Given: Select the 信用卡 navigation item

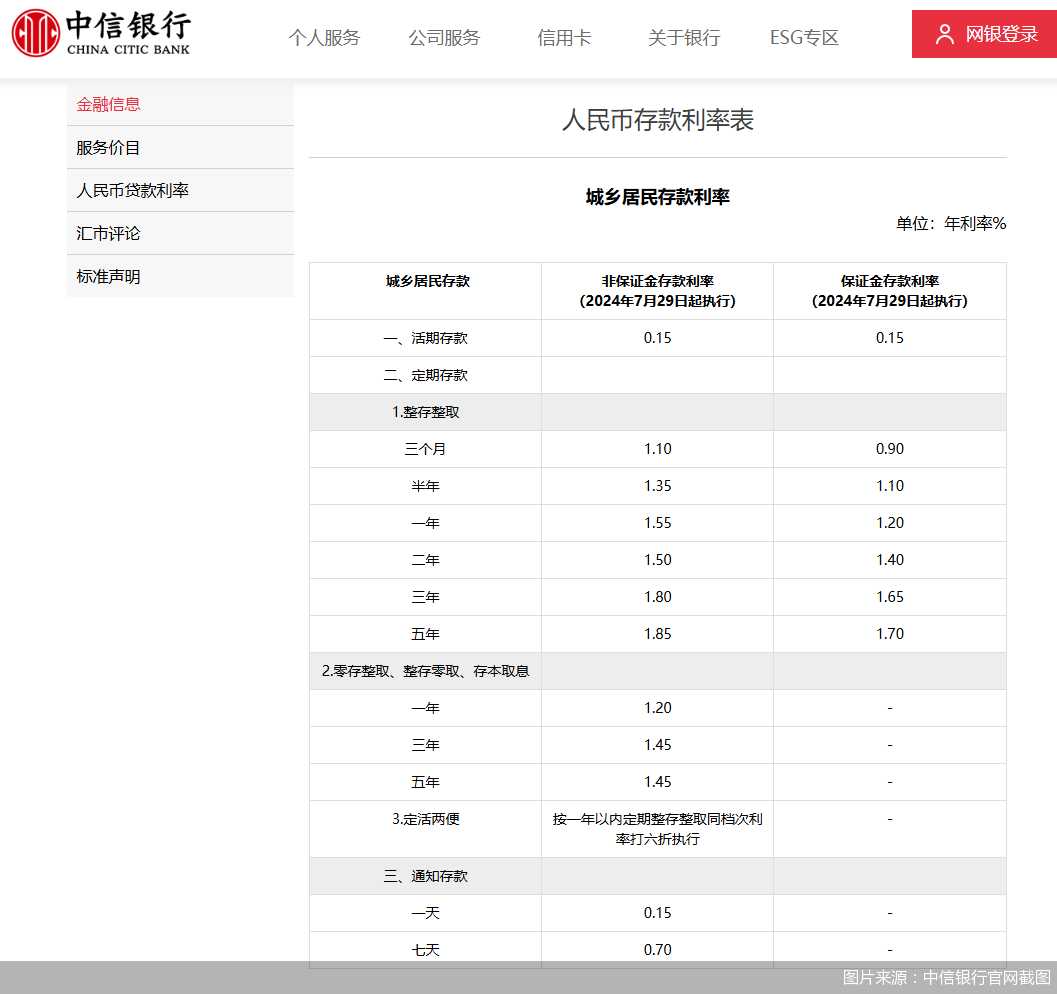Looking at the screenshot, I should click(564, 38).
